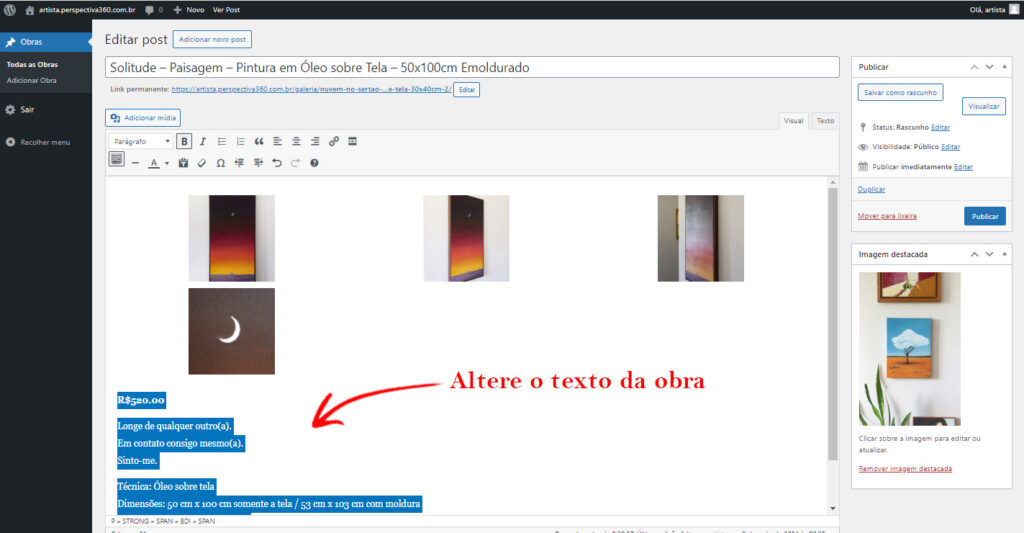This screenshot has height=533, width=1024.
Task: Open the comments bubble in admin bar
Action: [154, 10]
